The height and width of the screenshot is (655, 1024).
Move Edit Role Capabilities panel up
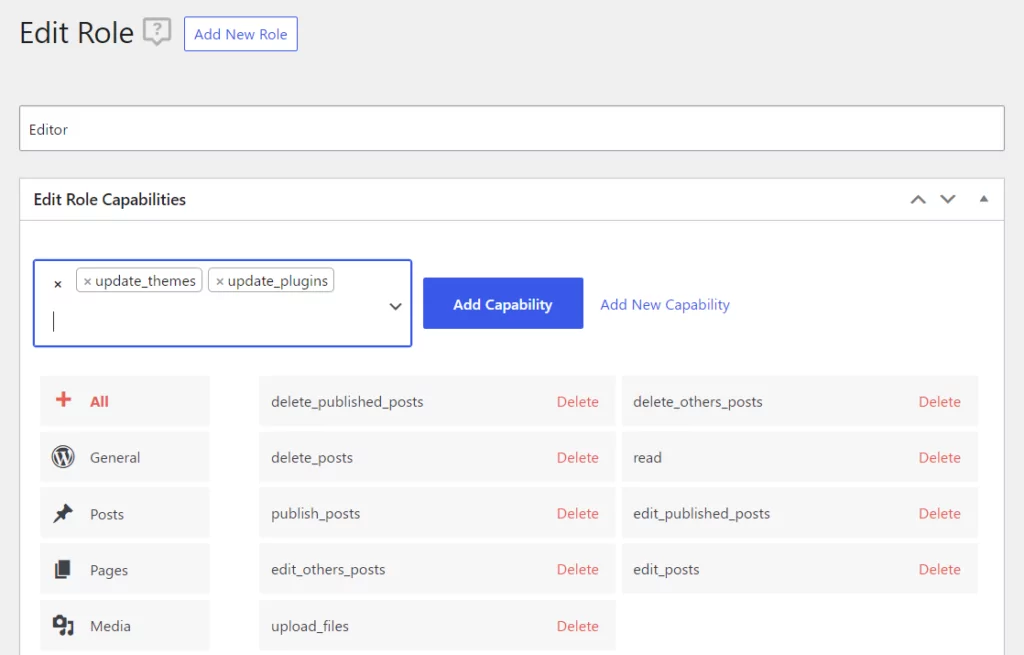coord(918,199)
